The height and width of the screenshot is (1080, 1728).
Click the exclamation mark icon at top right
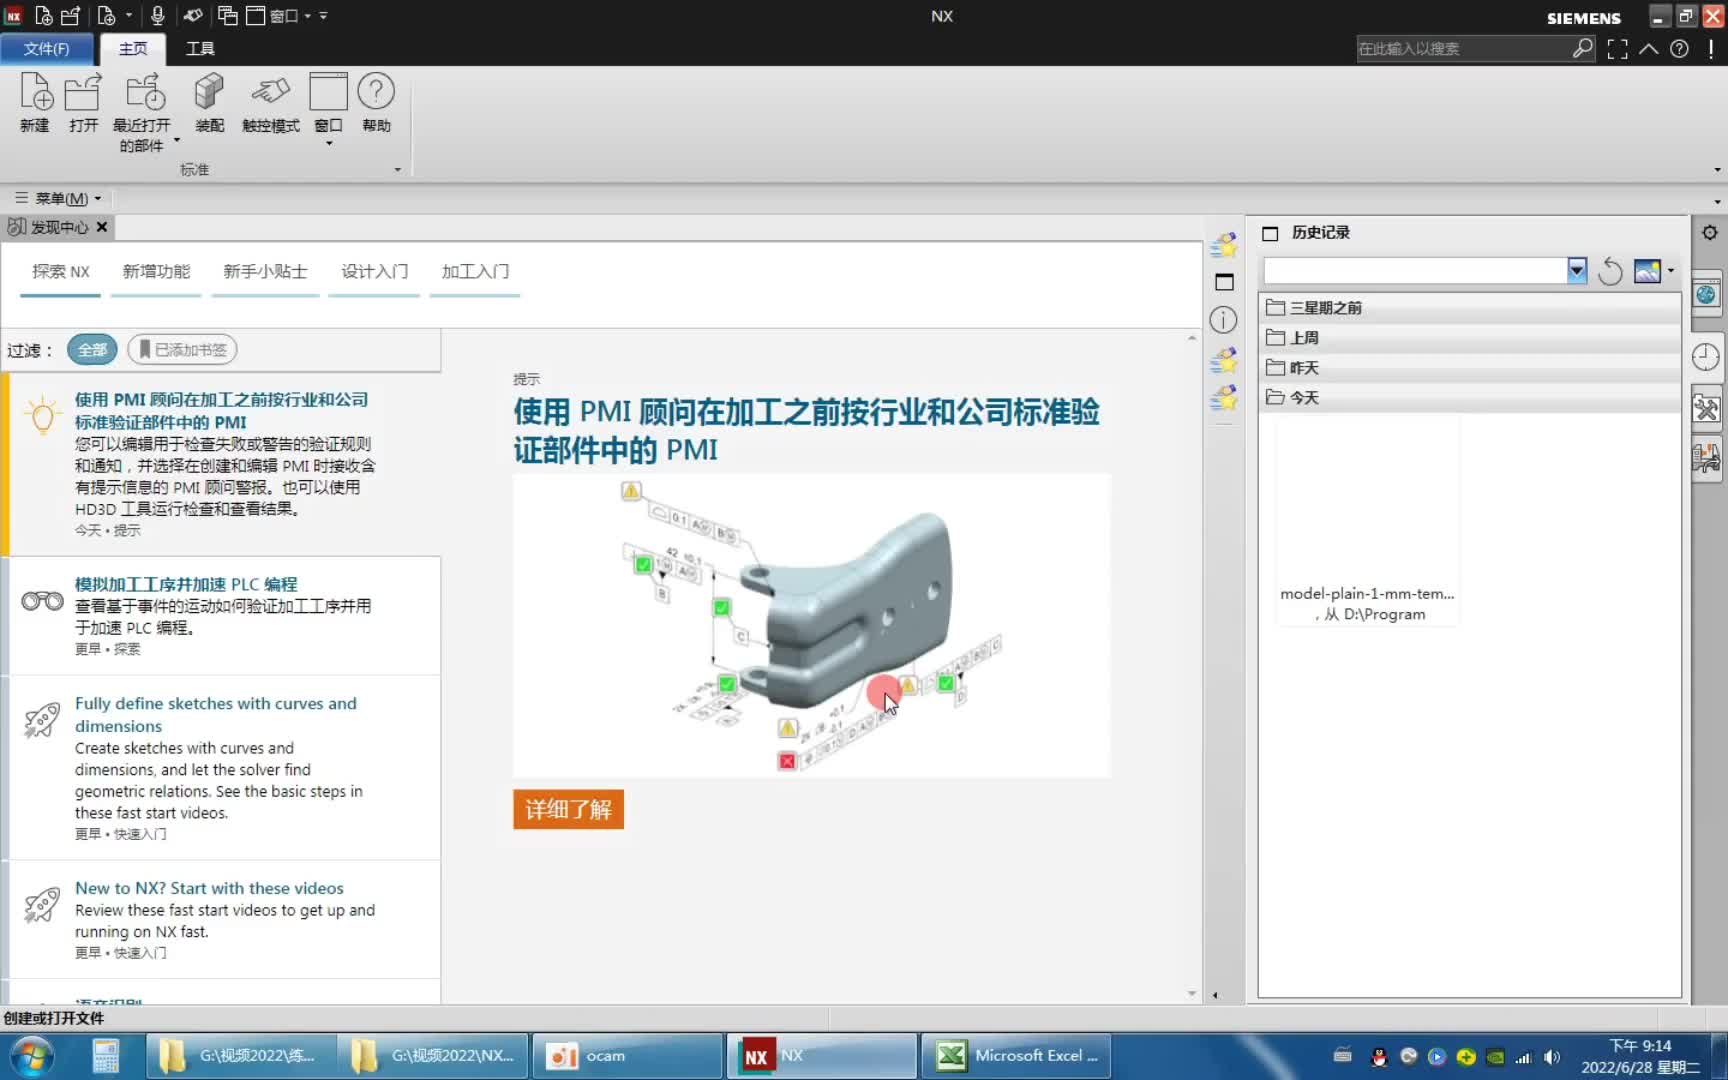(x=1711, y=49)
